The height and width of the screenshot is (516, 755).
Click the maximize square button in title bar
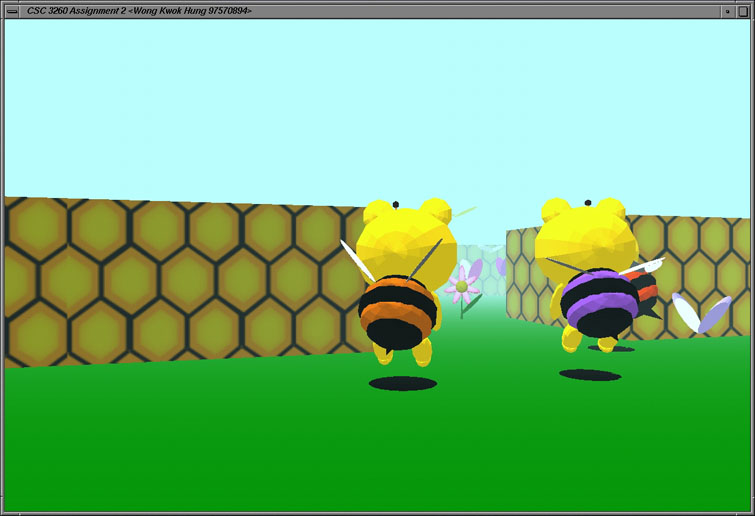743,11
